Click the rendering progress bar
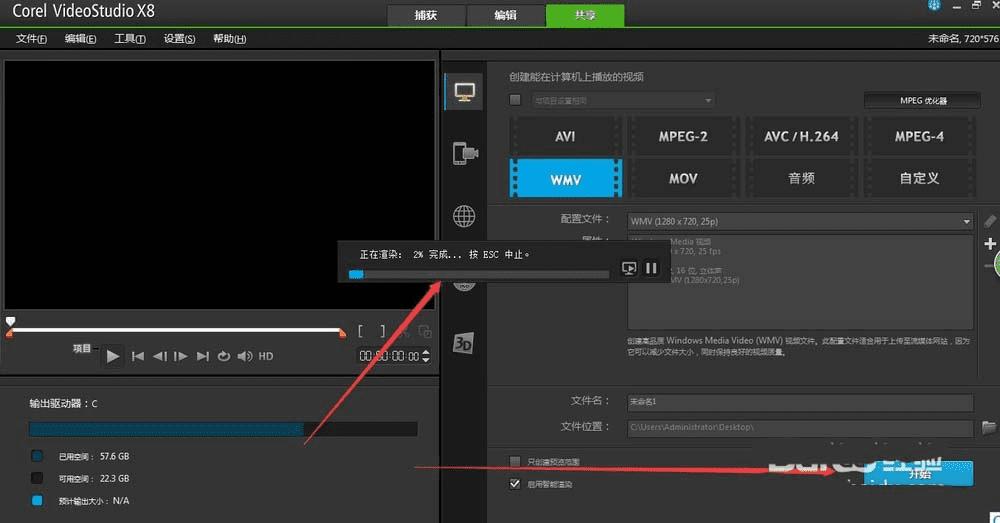The height and width of the screenshot is (523, 1000). click(478, 274)
